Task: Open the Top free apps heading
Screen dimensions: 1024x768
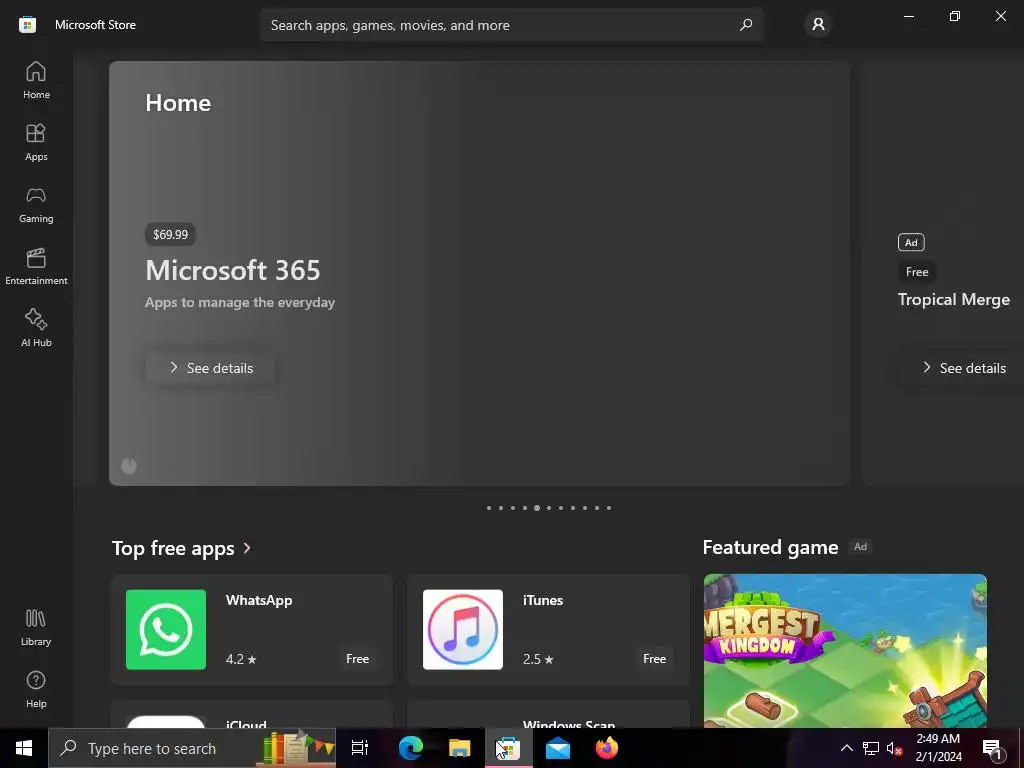Action: [173, 548]
